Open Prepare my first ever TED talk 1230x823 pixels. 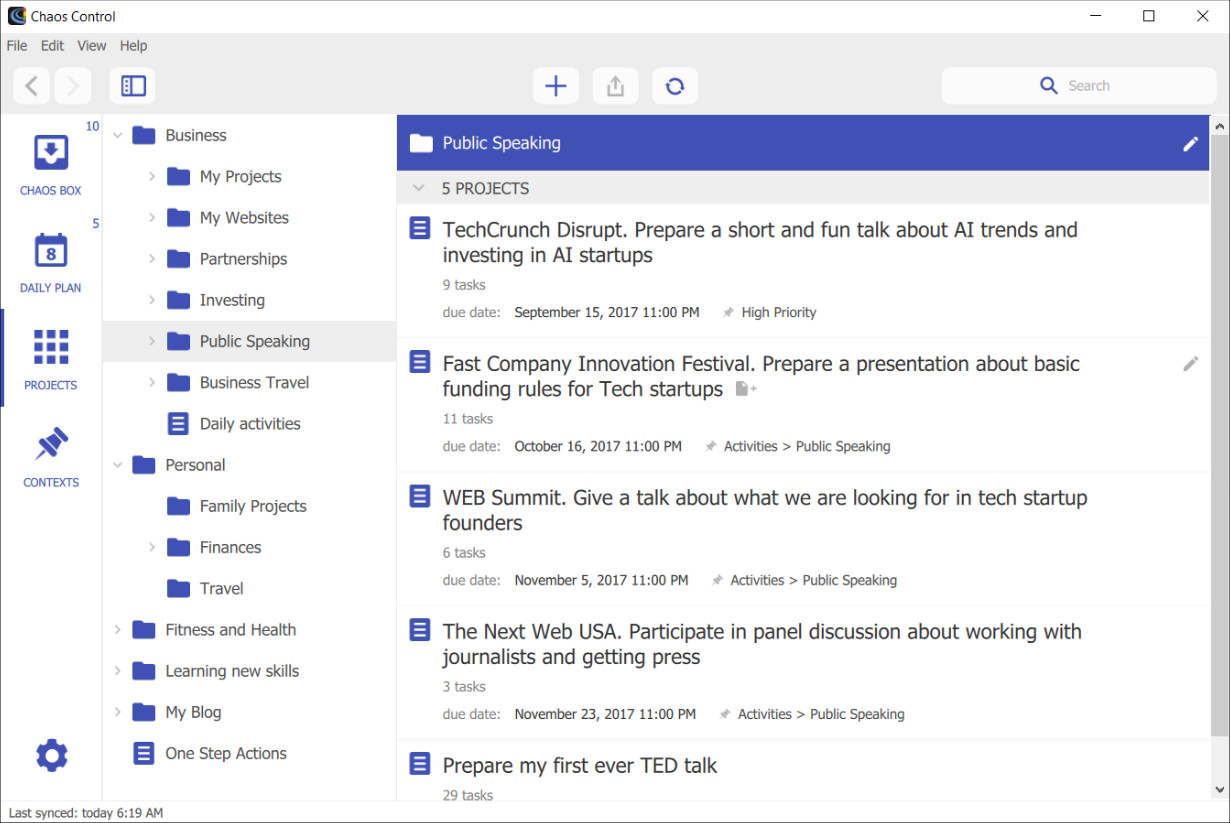(x=580, y=766)
